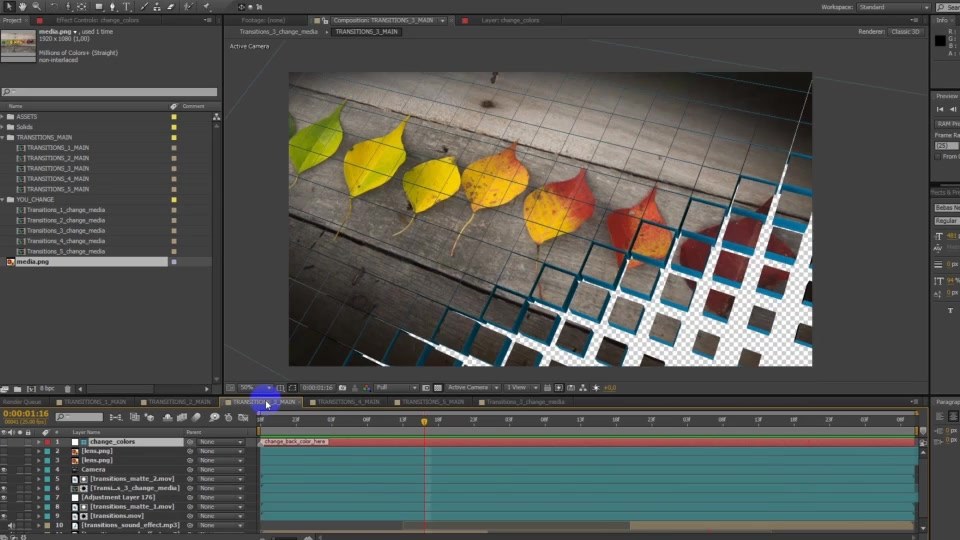The height and width of the screenshot is (540, 960).
Task: Open the viewer magnification 50% dropdown
Action: (x=255, y=388)
